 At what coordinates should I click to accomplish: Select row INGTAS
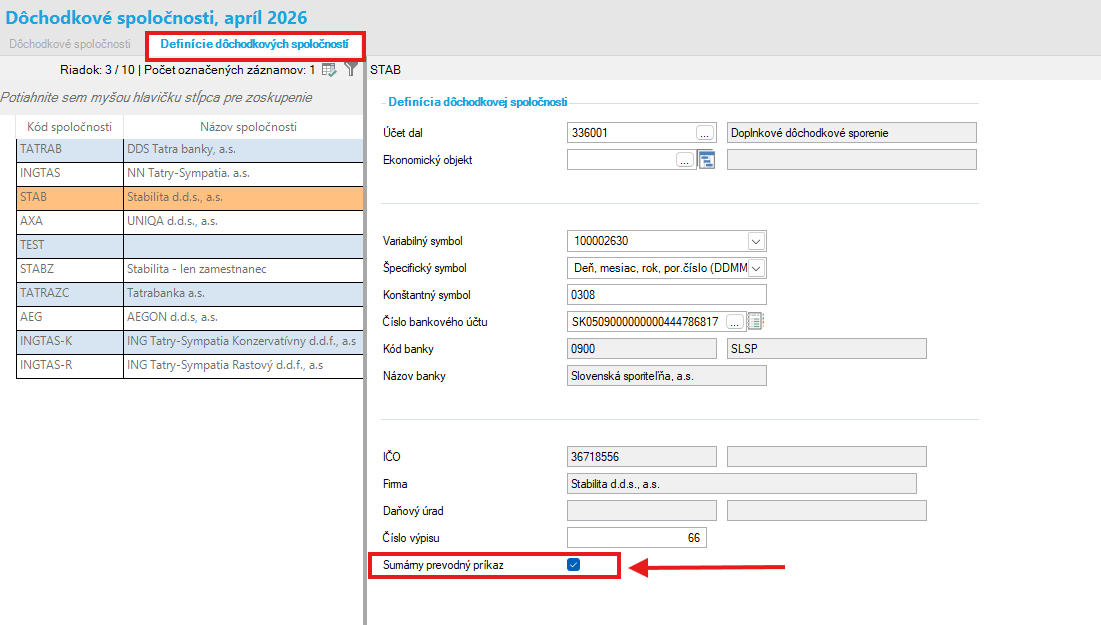190,173
